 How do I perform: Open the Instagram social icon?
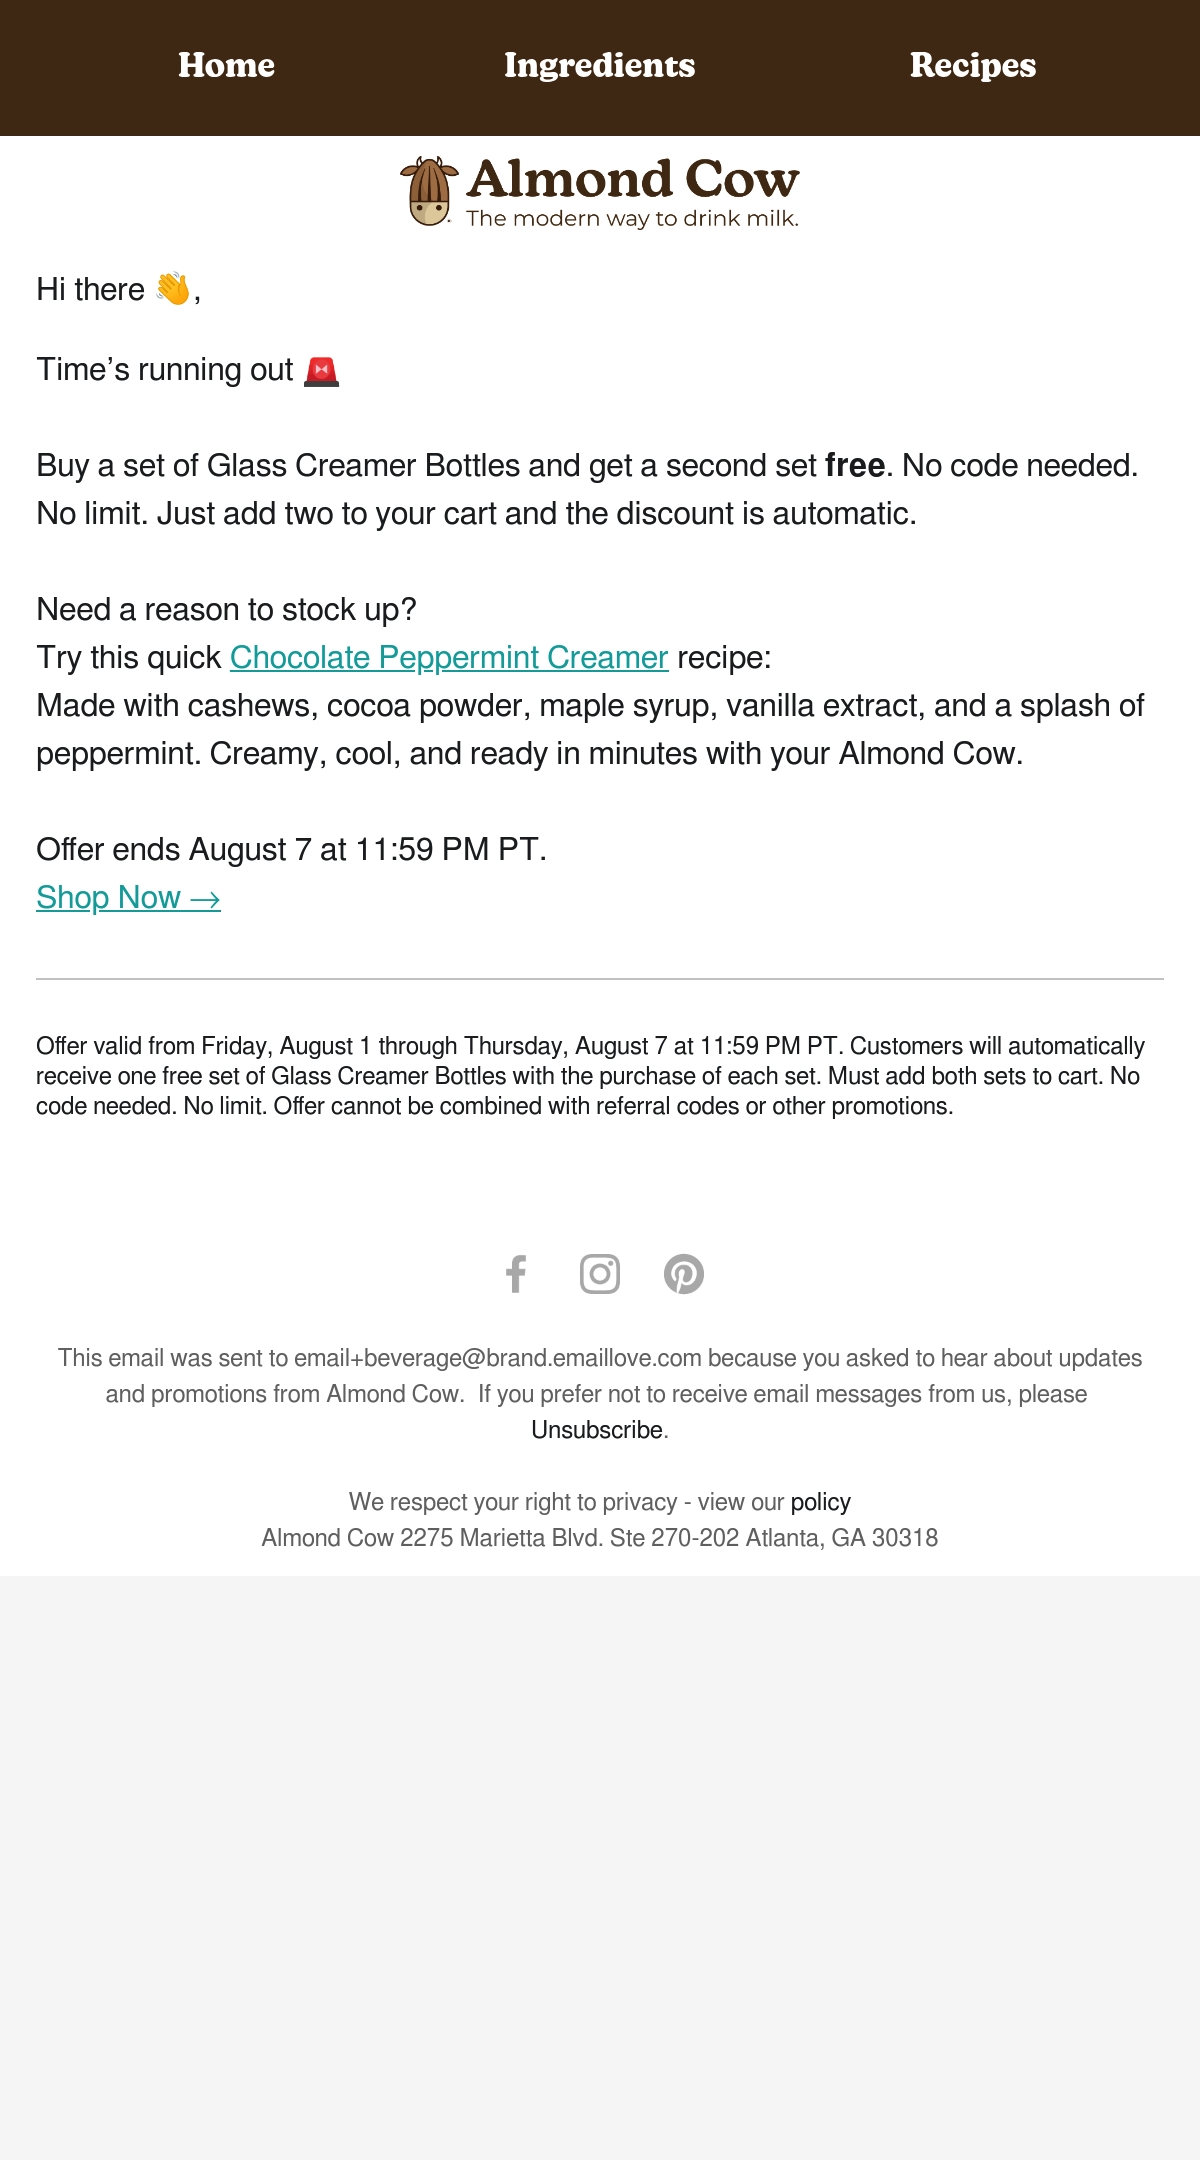click(600, 1274)
